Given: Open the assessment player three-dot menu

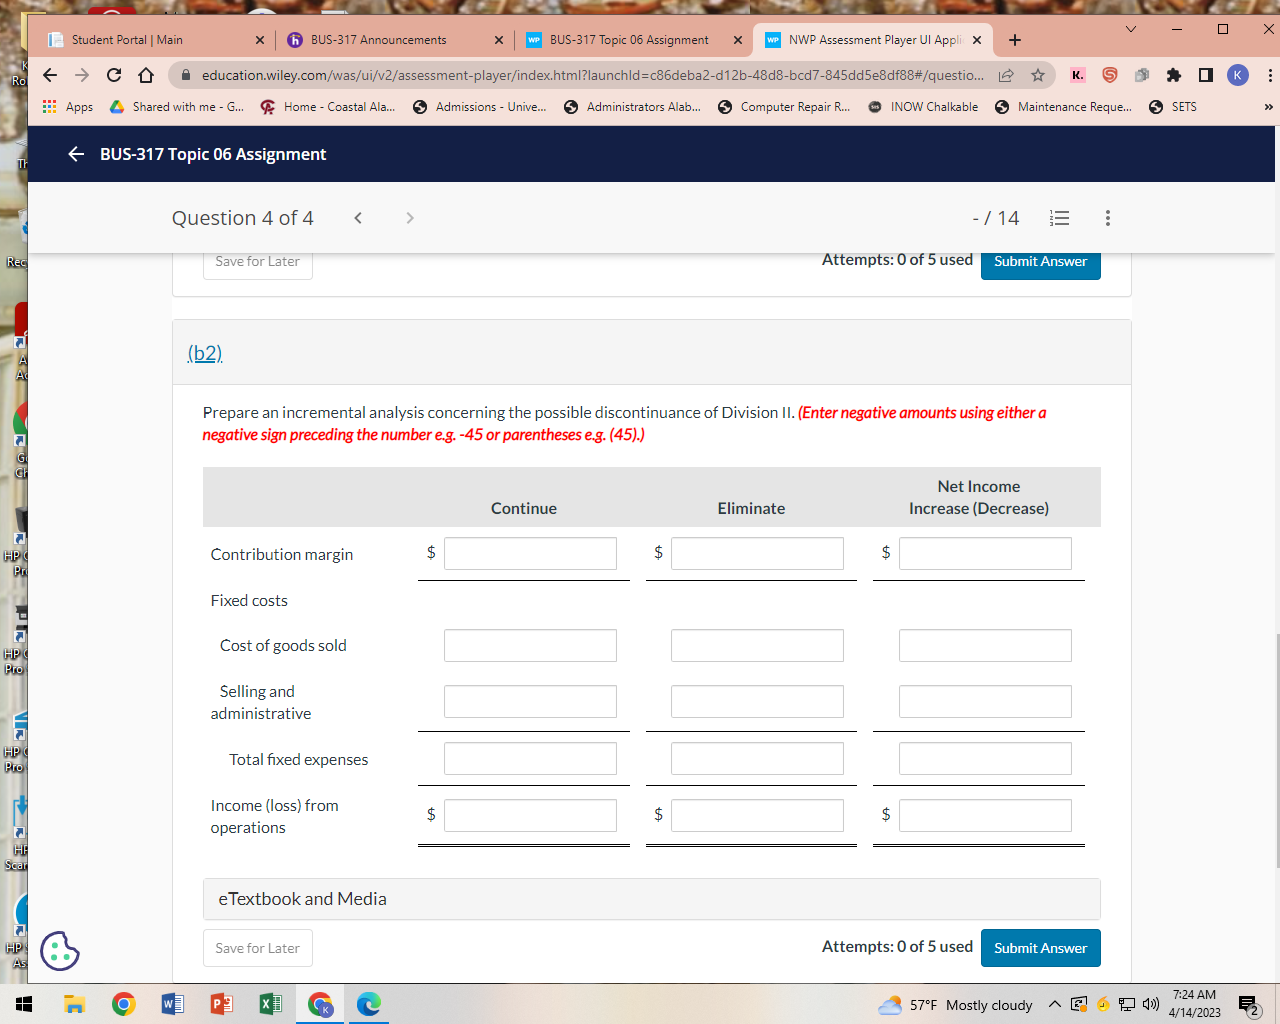Looking at the screenshot, I should (1107, 218).
